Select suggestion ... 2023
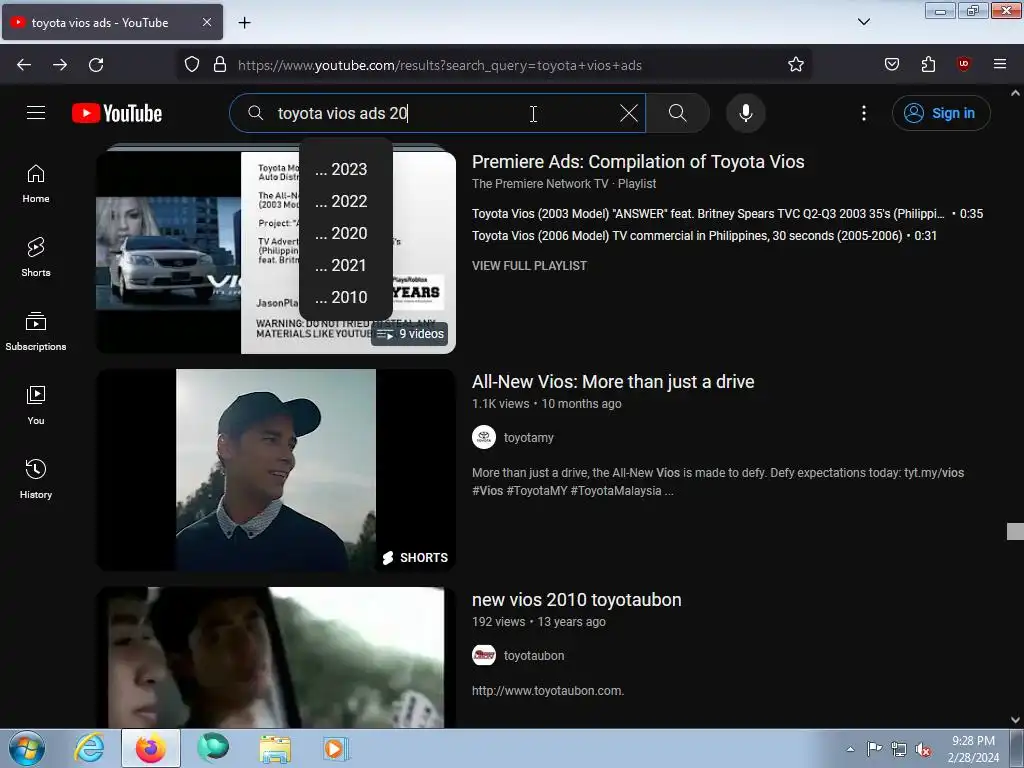The width and height of the screenshot is (1024, 768). [x=346, y=170]
